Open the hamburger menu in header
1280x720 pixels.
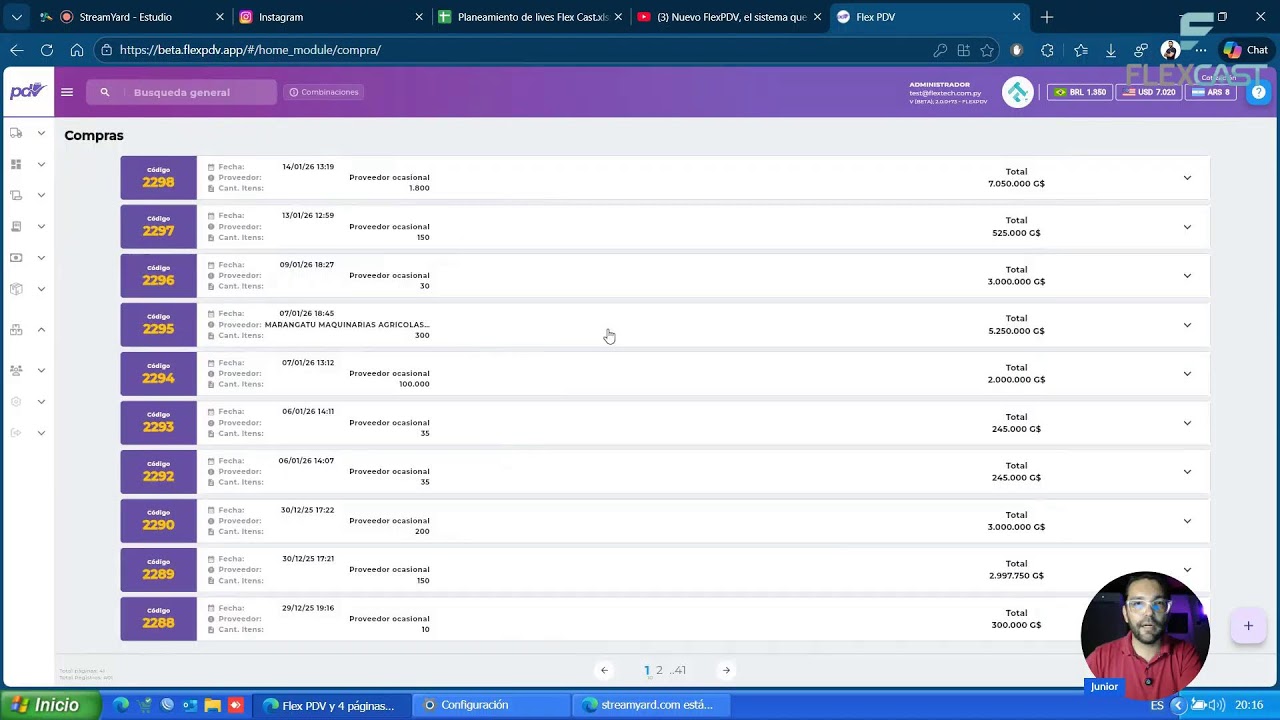click(x=67, y=92)
